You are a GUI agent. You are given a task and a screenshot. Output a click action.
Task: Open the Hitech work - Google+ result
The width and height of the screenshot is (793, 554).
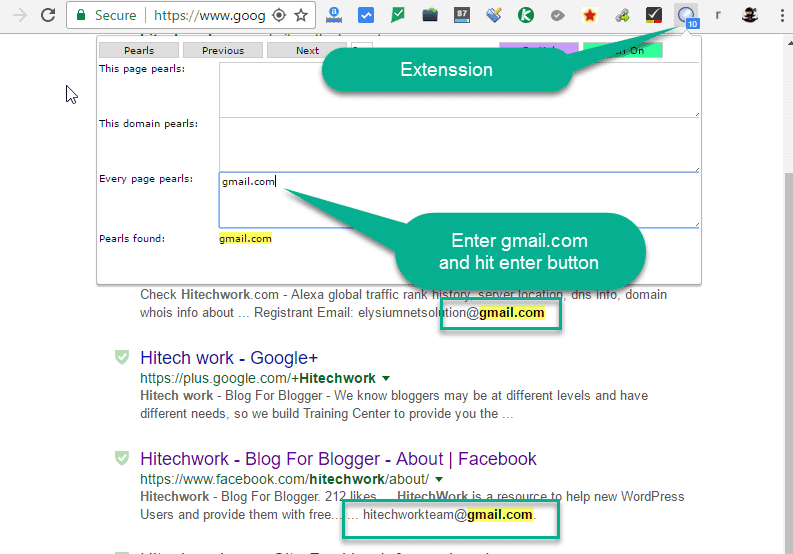pos(229,358)
